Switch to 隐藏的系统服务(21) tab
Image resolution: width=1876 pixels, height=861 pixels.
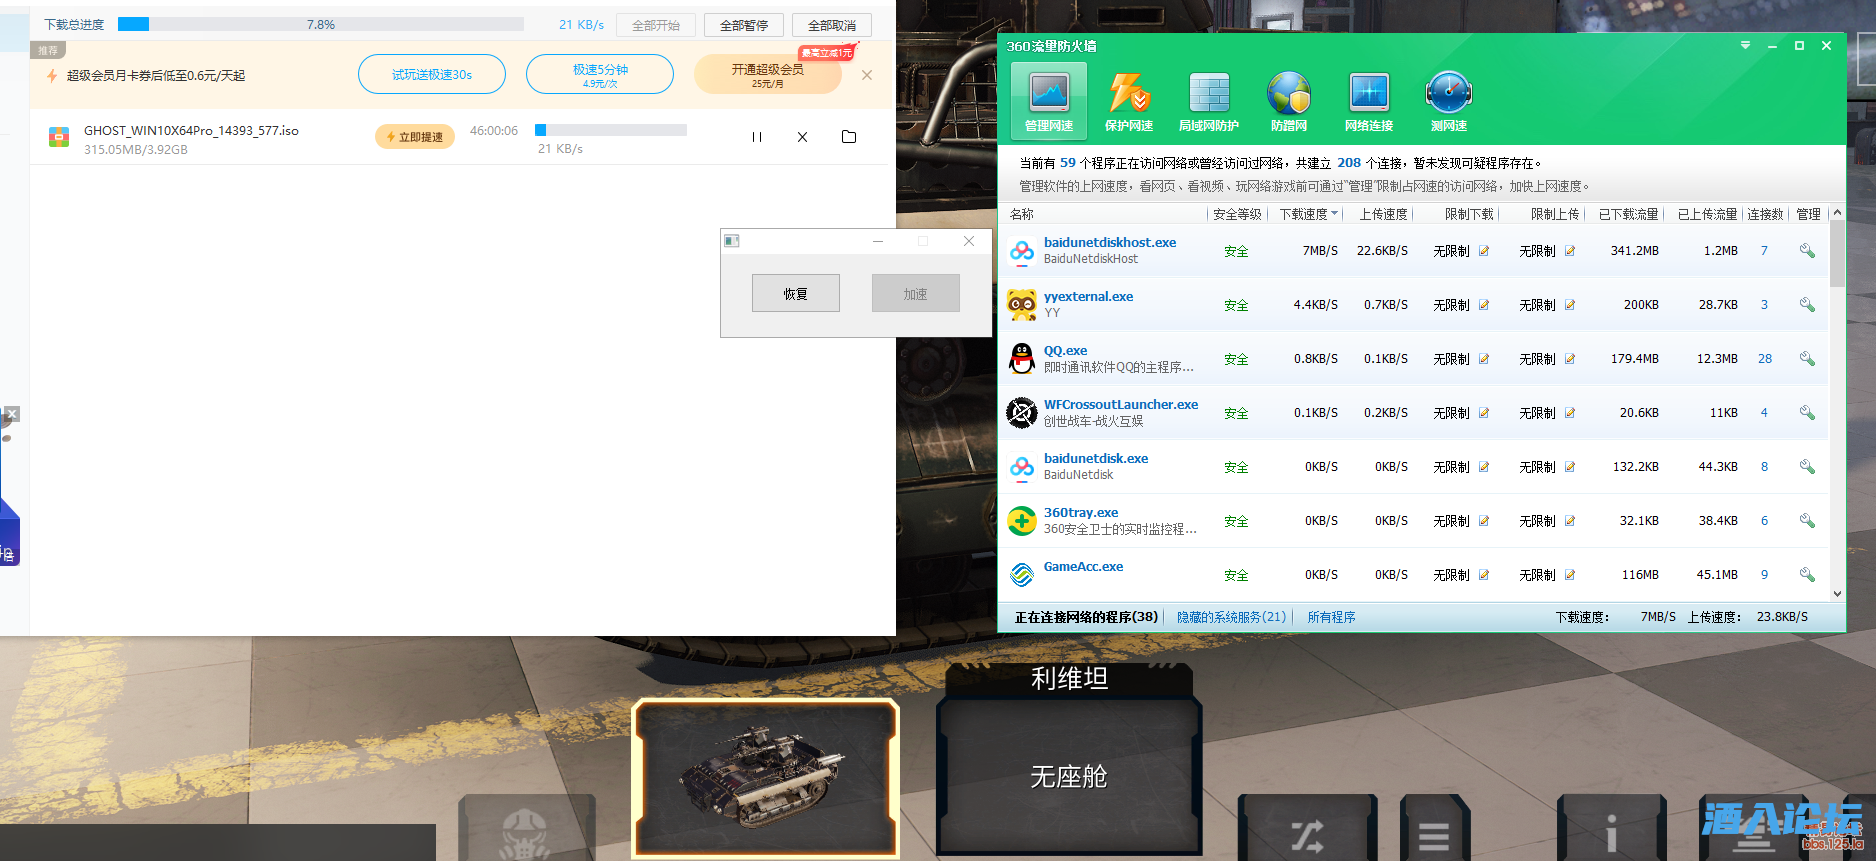[x=1231, y=617]
